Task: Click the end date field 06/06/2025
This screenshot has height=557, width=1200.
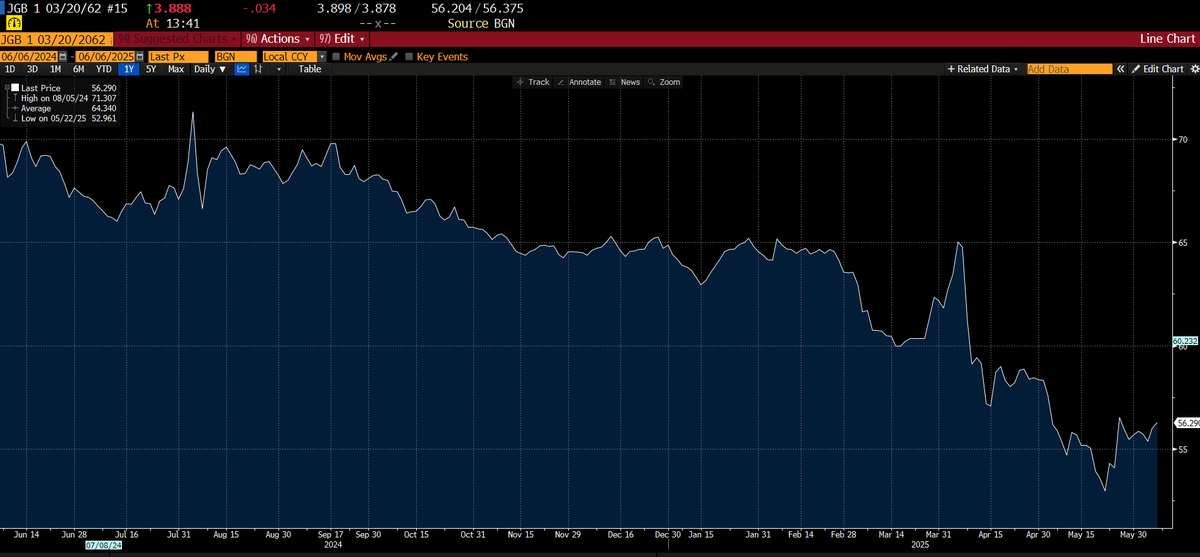Action: 105,57
